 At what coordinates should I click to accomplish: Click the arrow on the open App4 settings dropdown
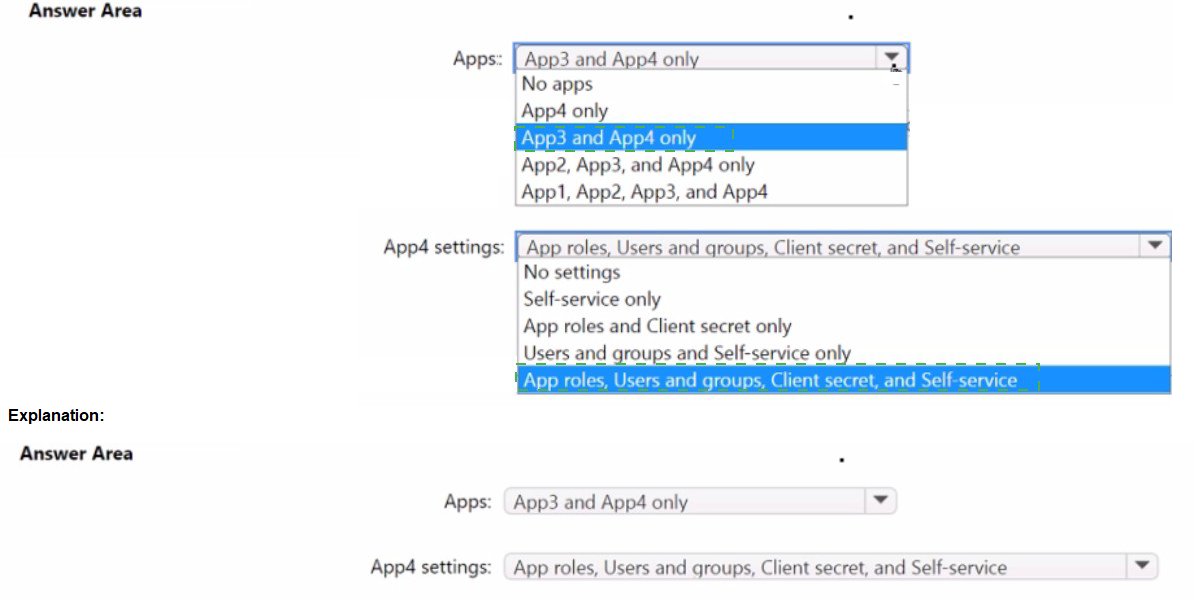coord(1155,246)
